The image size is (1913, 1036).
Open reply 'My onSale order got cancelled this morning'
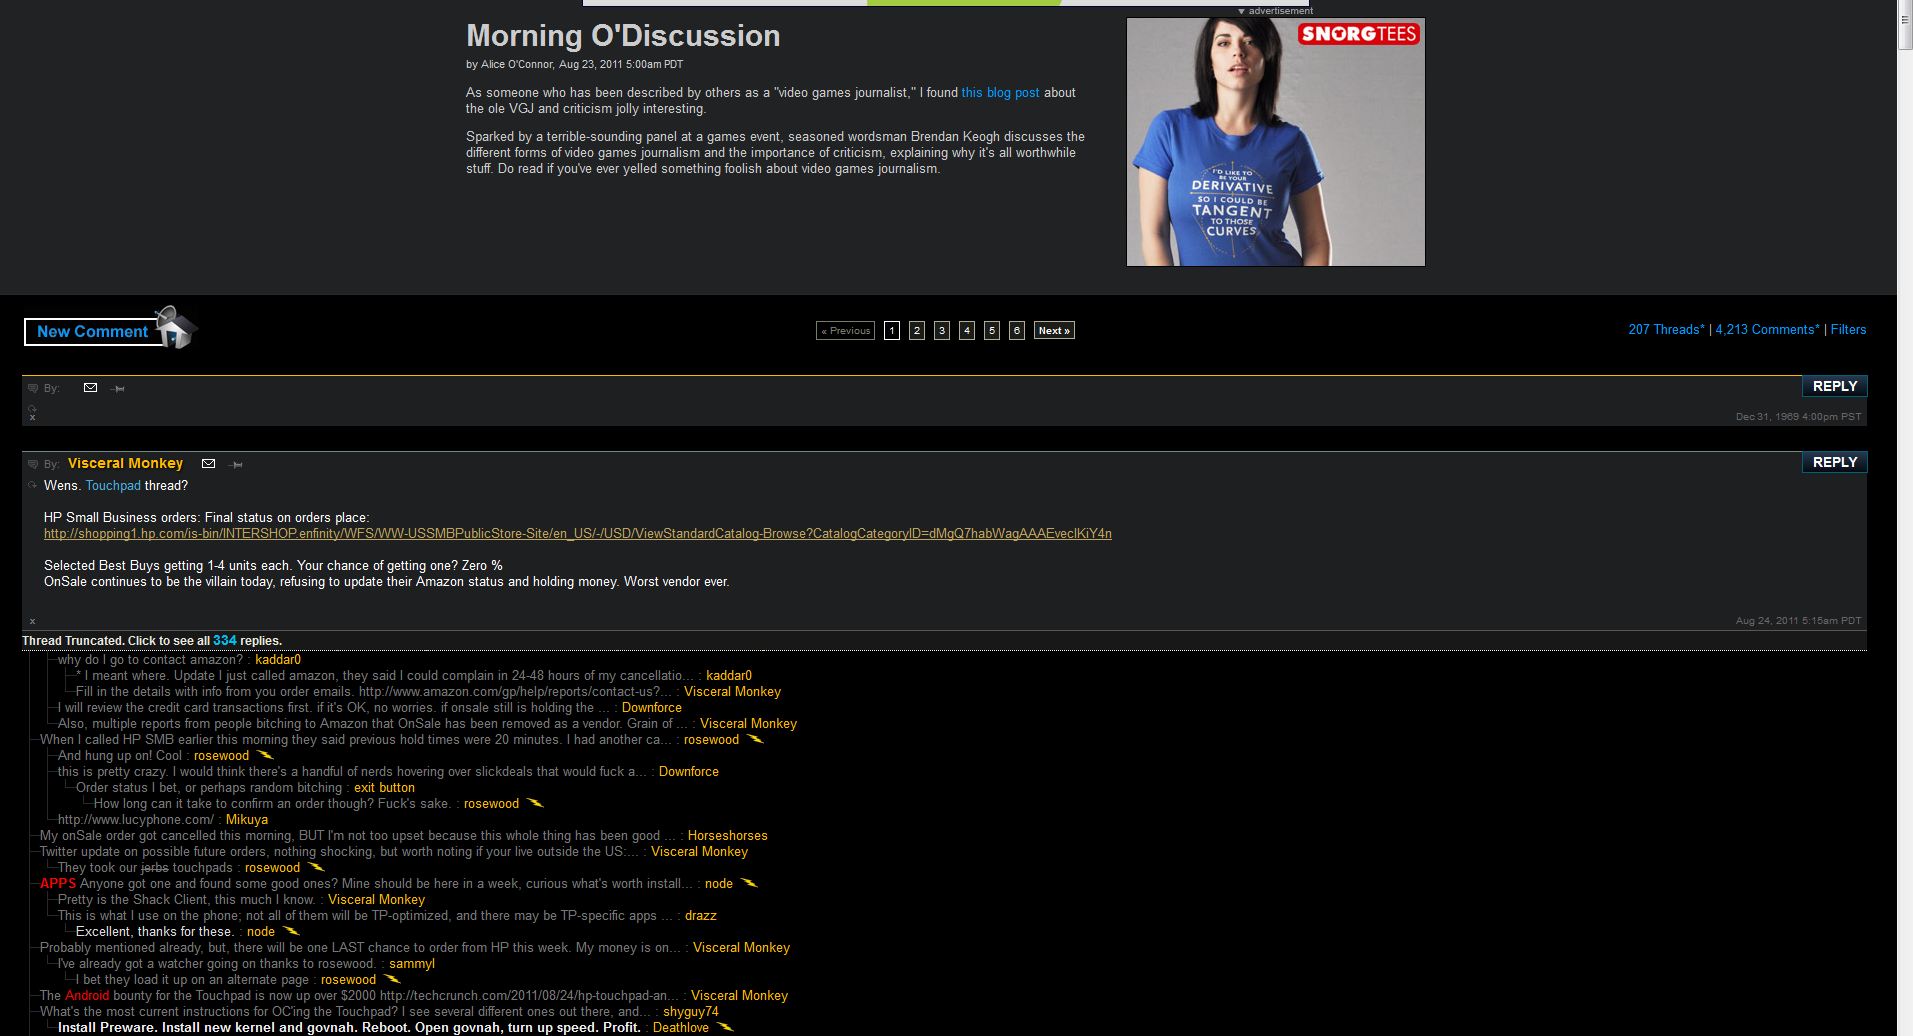tap(358, 836)
